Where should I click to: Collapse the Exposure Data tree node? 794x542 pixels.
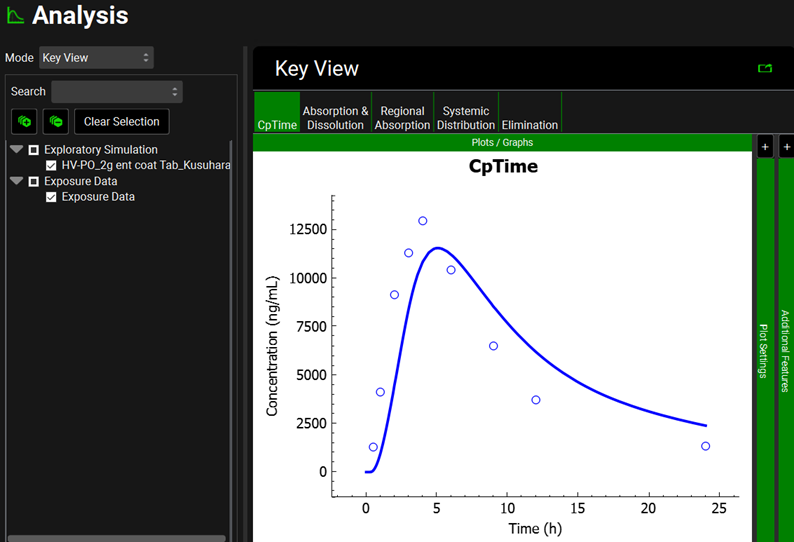pos(16,182)
